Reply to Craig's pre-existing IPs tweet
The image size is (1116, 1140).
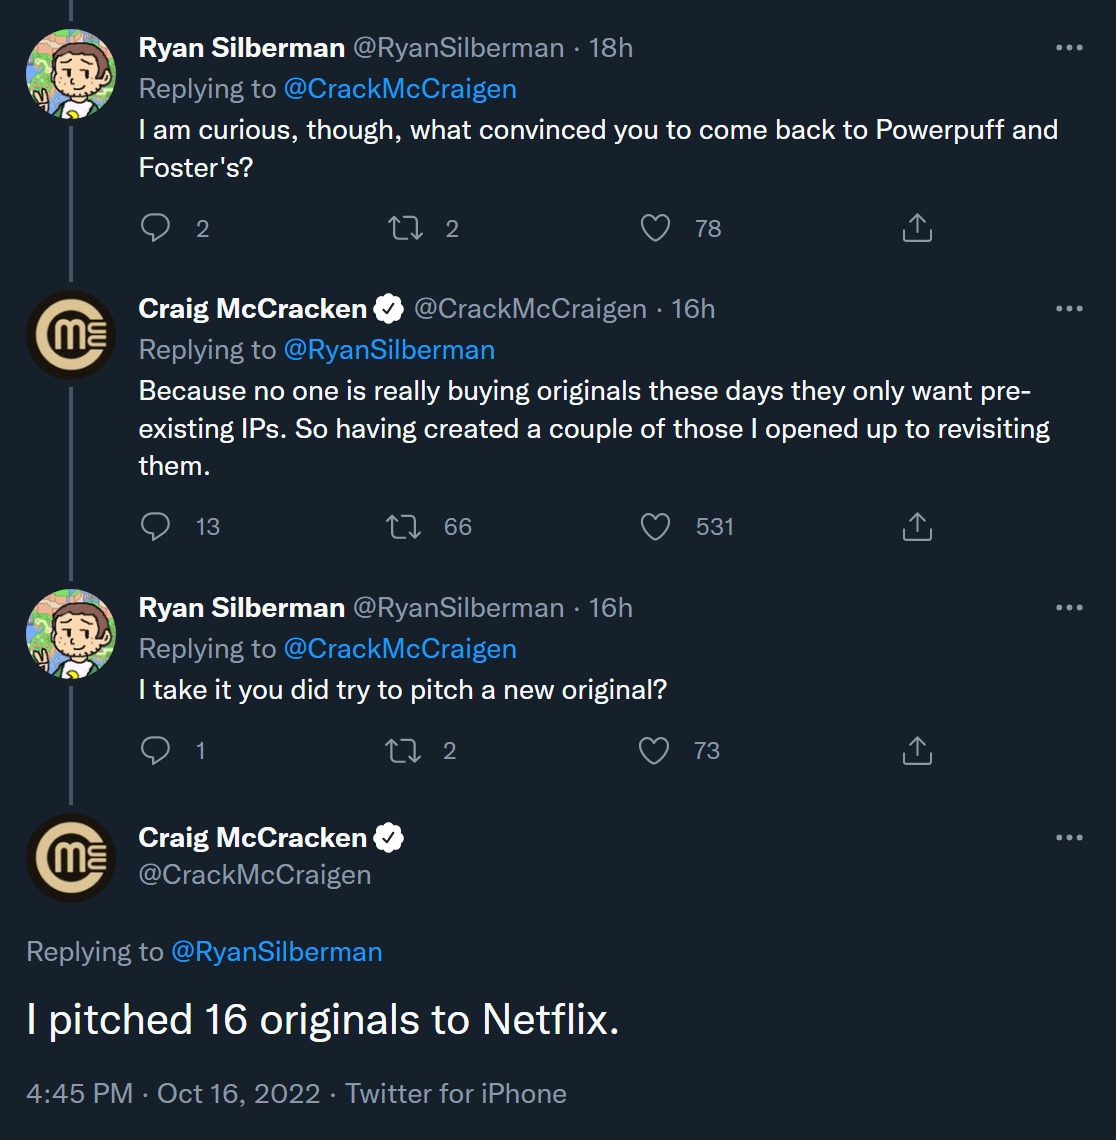[x=155, y=527]
